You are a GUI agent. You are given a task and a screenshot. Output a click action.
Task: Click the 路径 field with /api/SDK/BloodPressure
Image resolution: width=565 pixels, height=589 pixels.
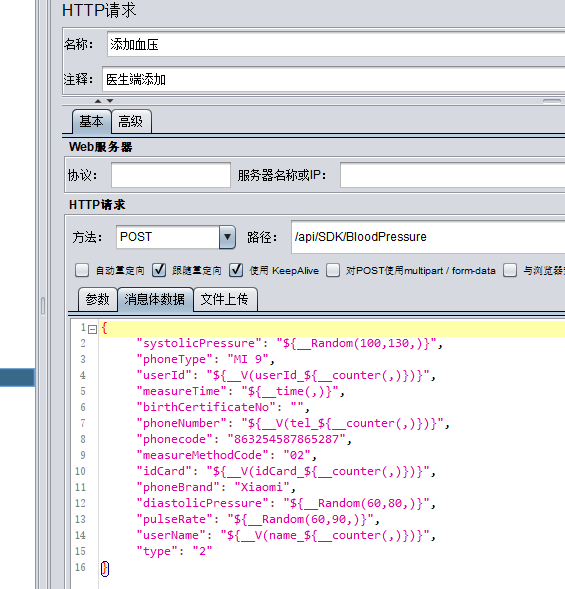point(428,237)
